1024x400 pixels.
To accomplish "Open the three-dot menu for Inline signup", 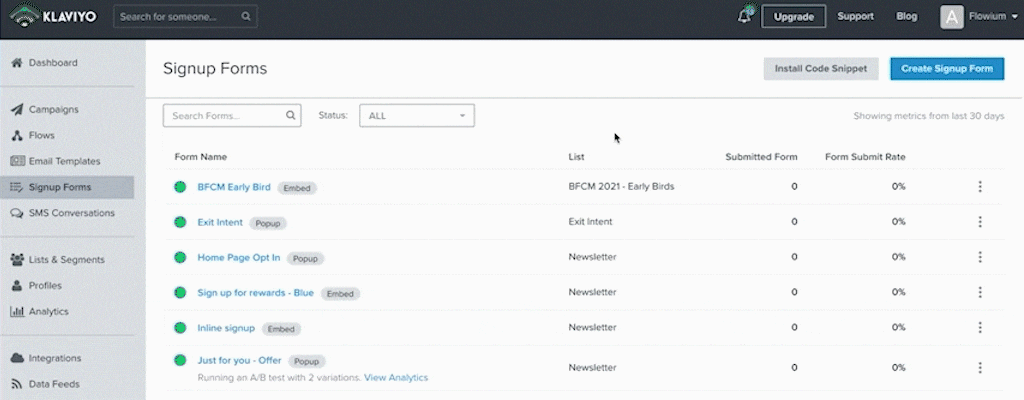I will pyautogui.click(x=980, y=327).
